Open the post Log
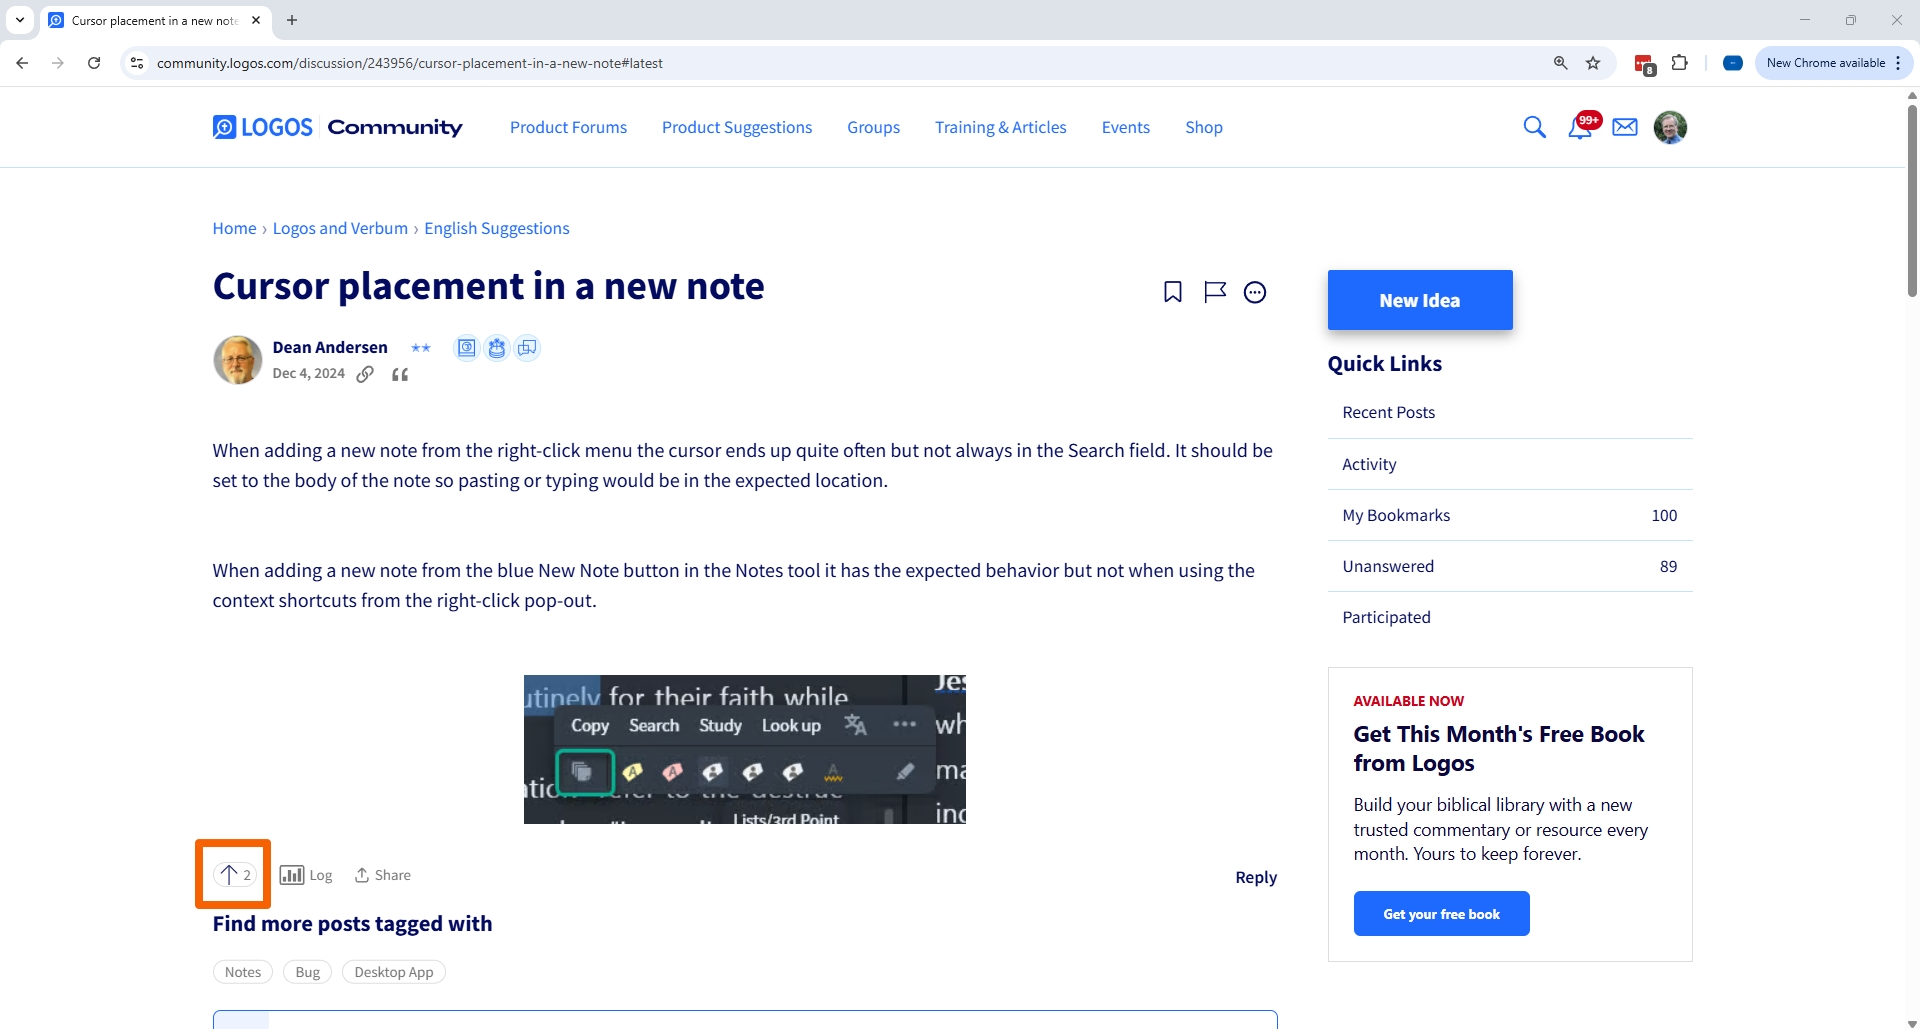1920x1029 pixels. coord(306,875)
